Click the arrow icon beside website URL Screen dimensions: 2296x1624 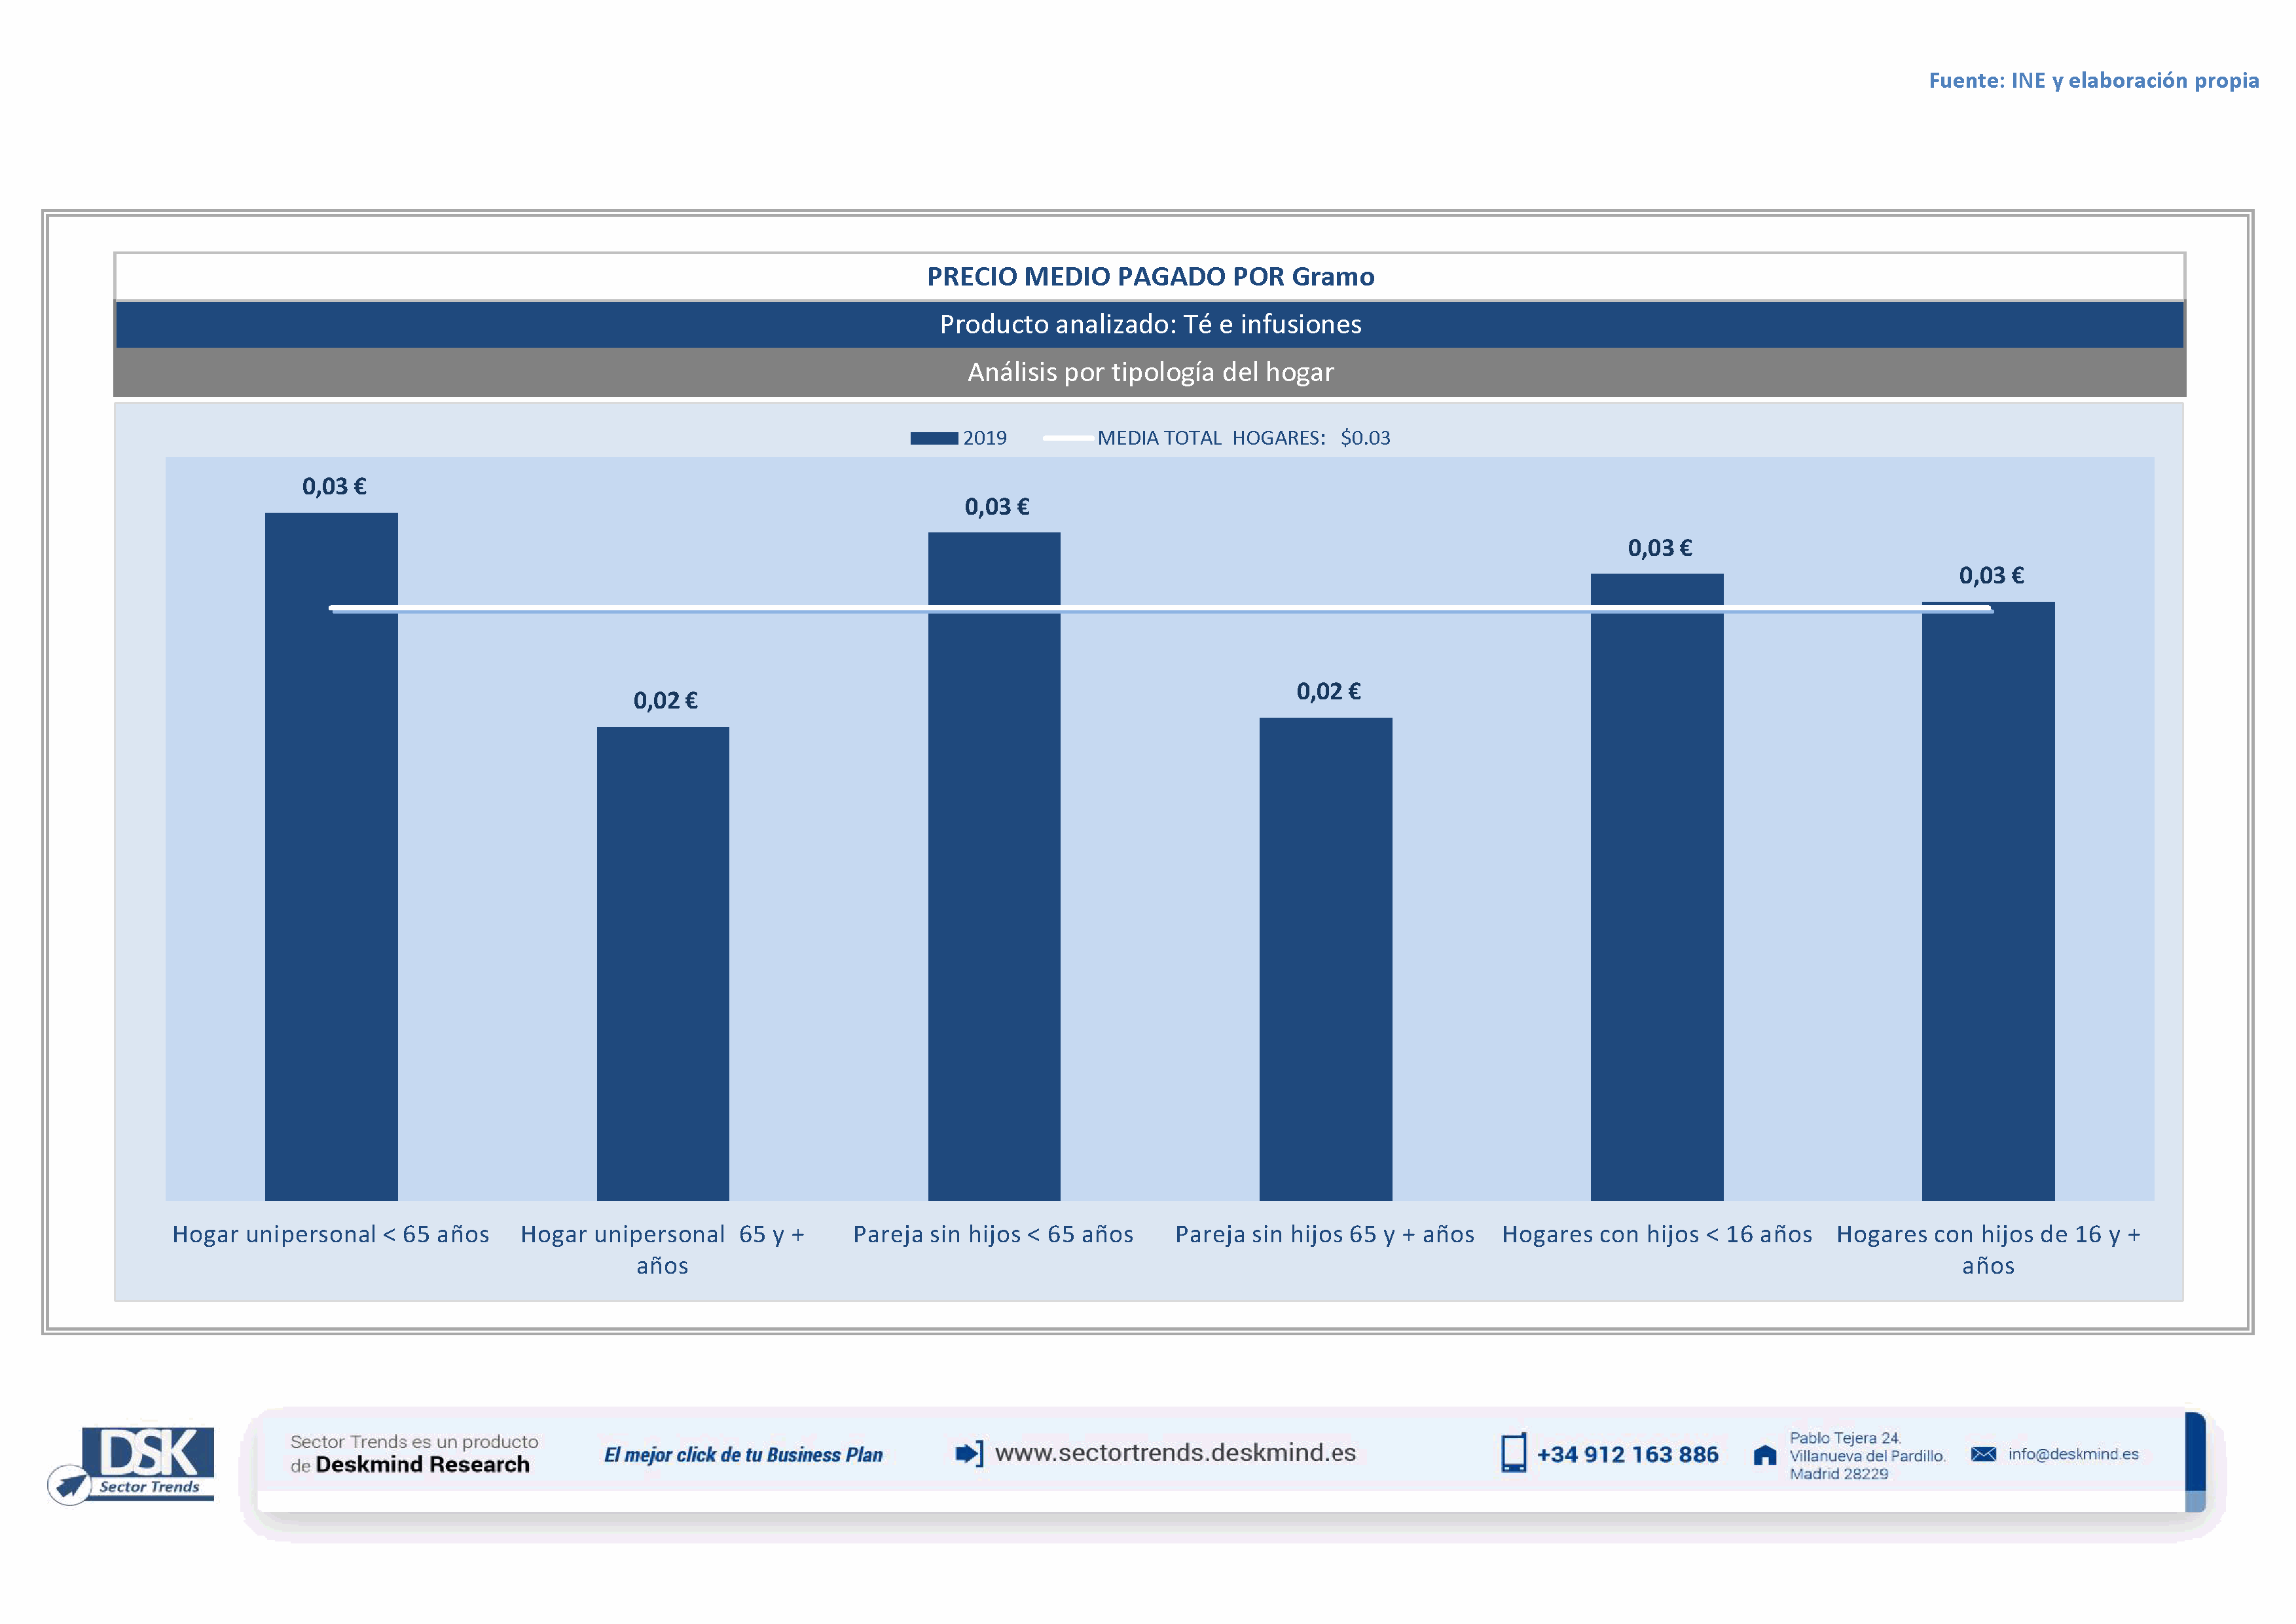click(x=968, y=1453)
